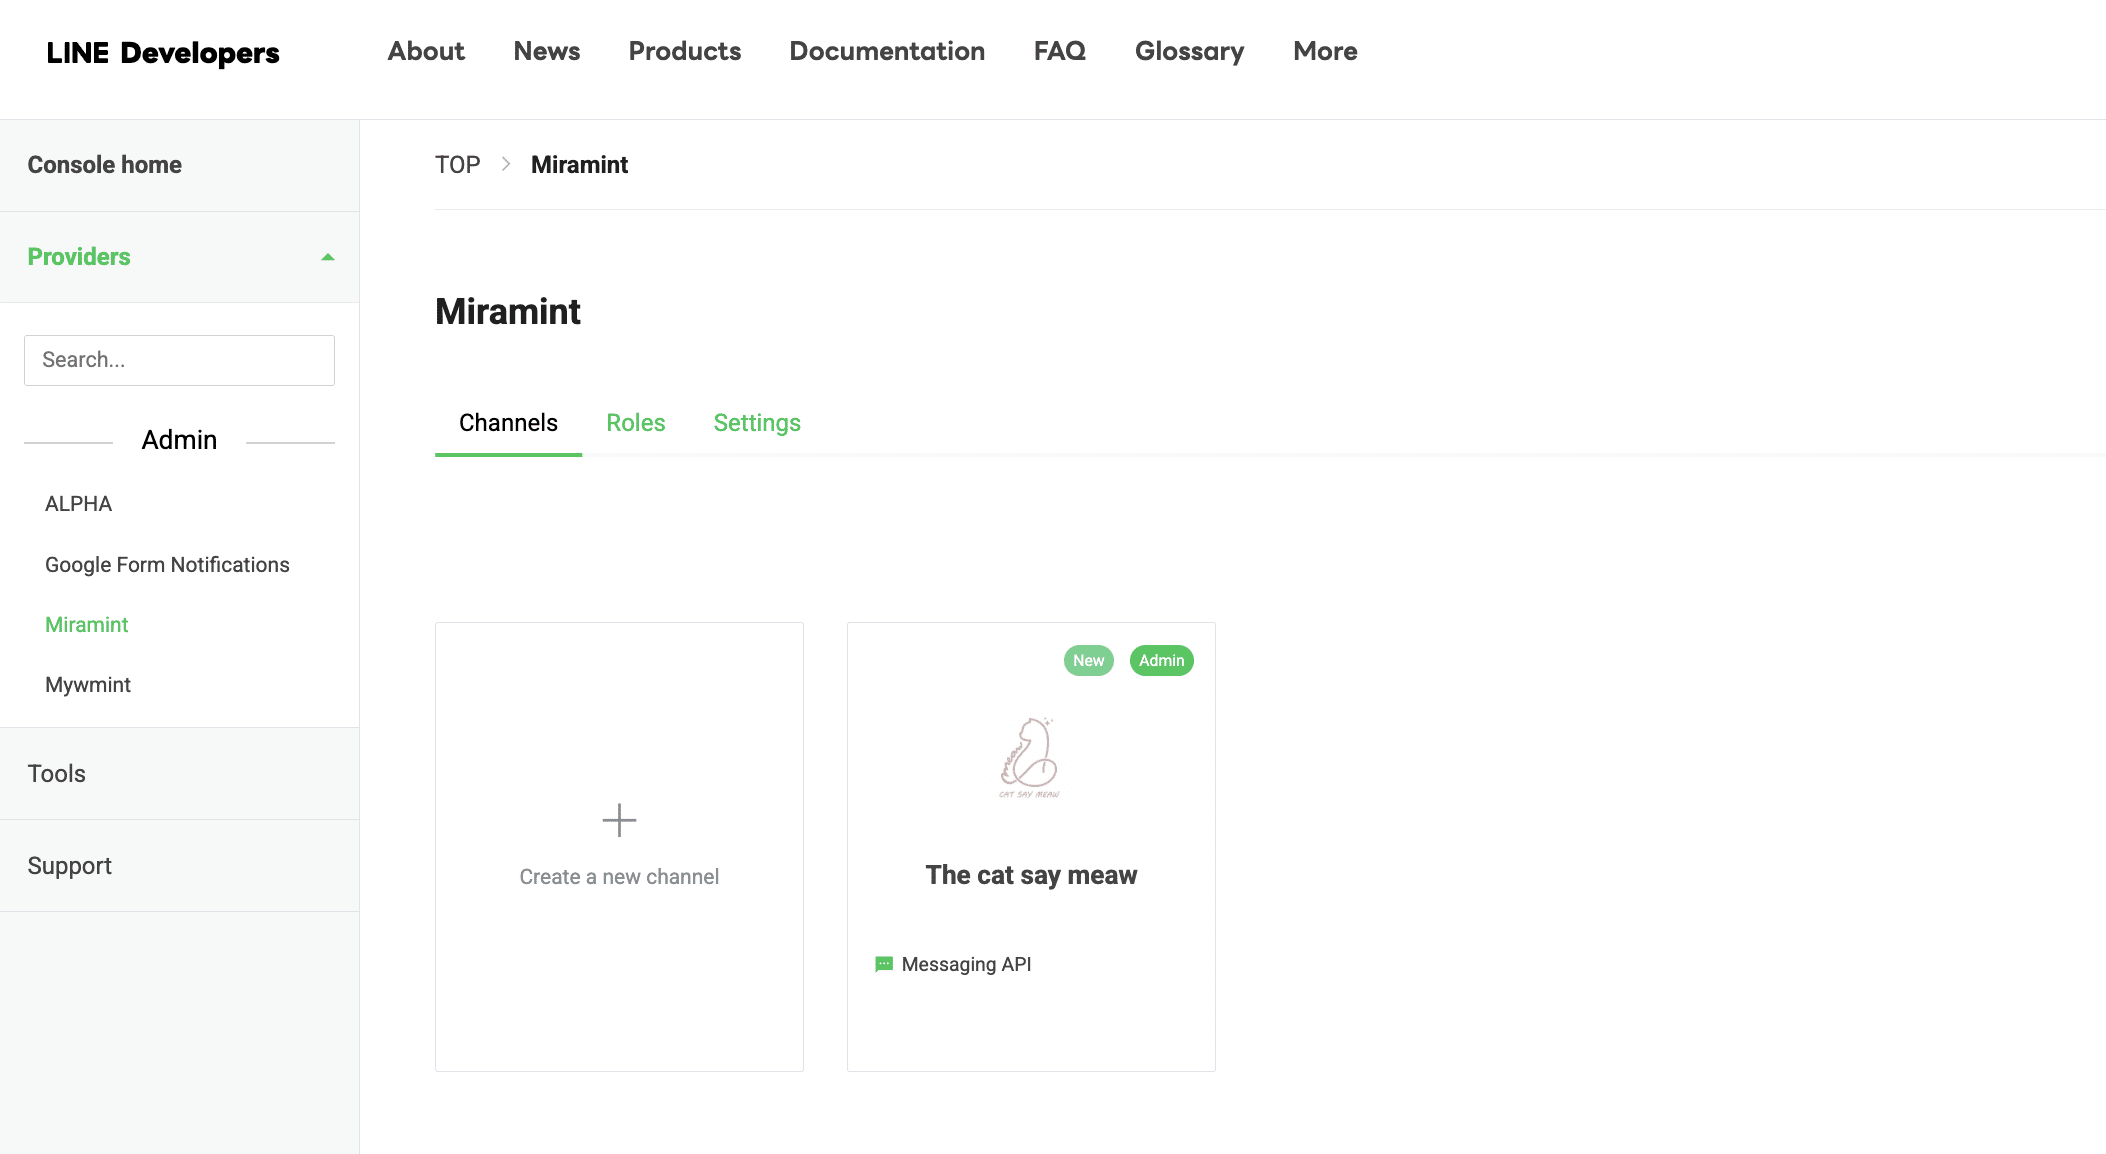
Task: Open the Documentation page link
Action: click(x=887, y=51)
